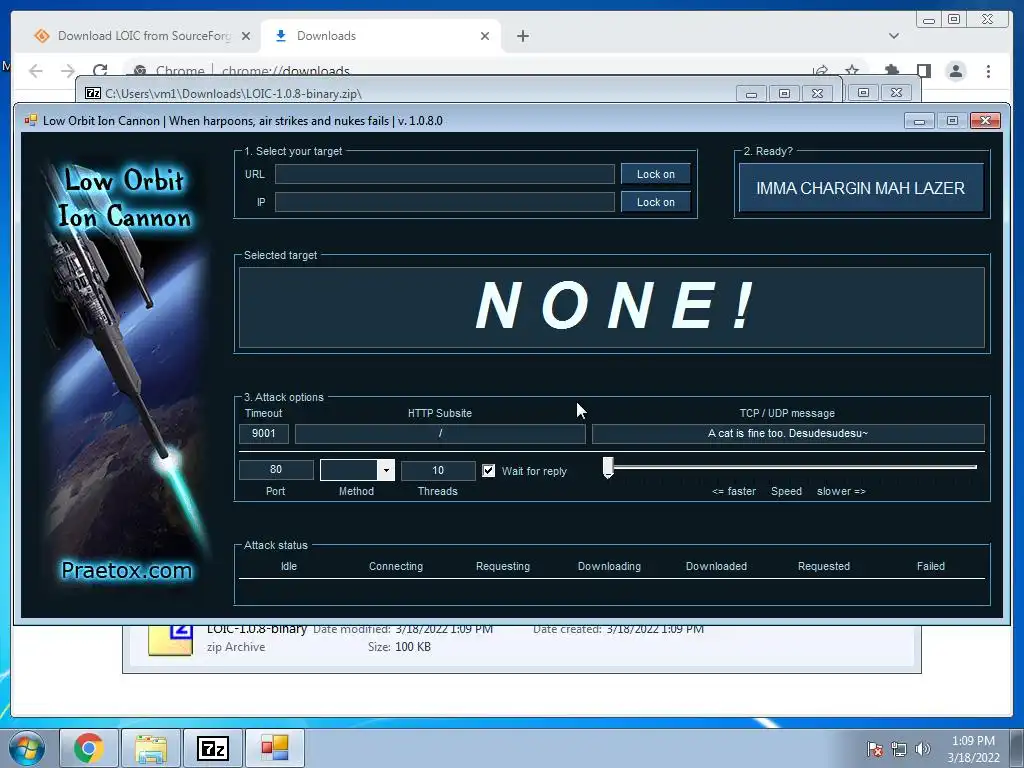Screen dimensions: 1024x768
Task: Reload the Chrome page
Action: 100,71
